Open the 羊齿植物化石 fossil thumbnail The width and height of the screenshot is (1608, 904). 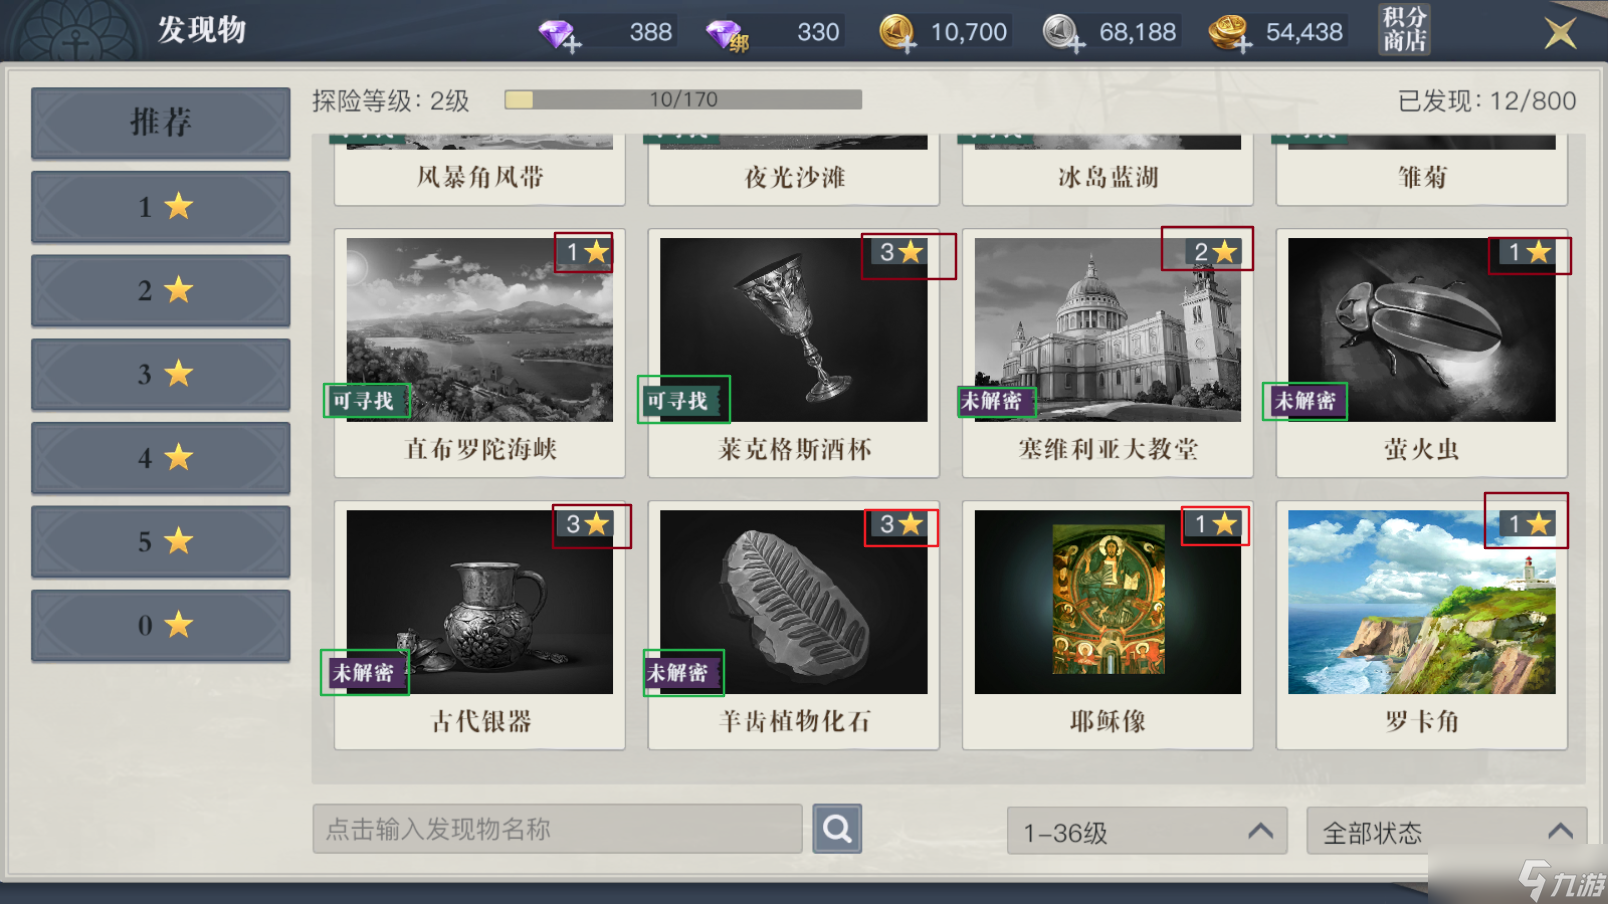794,602
